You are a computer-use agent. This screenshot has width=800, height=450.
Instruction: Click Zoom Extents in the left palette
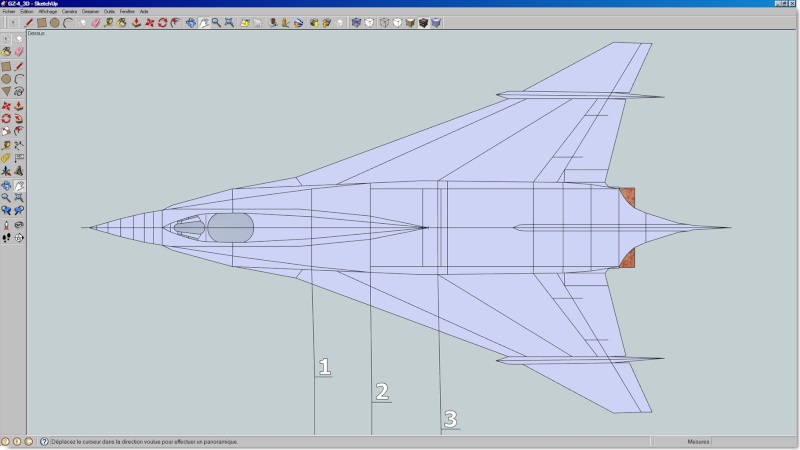[x=19, y=198]
